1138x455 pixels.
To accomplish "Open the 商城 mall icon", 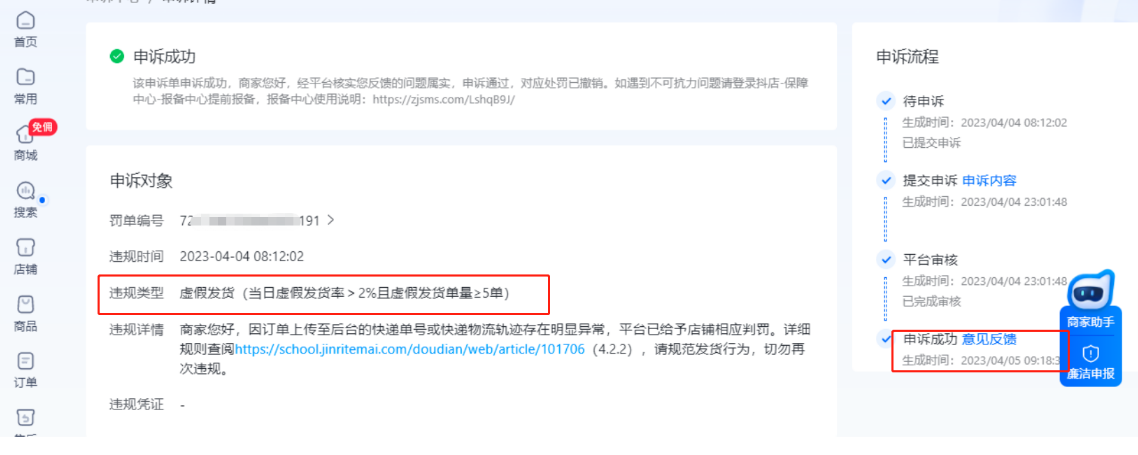I will click(25, 134).
